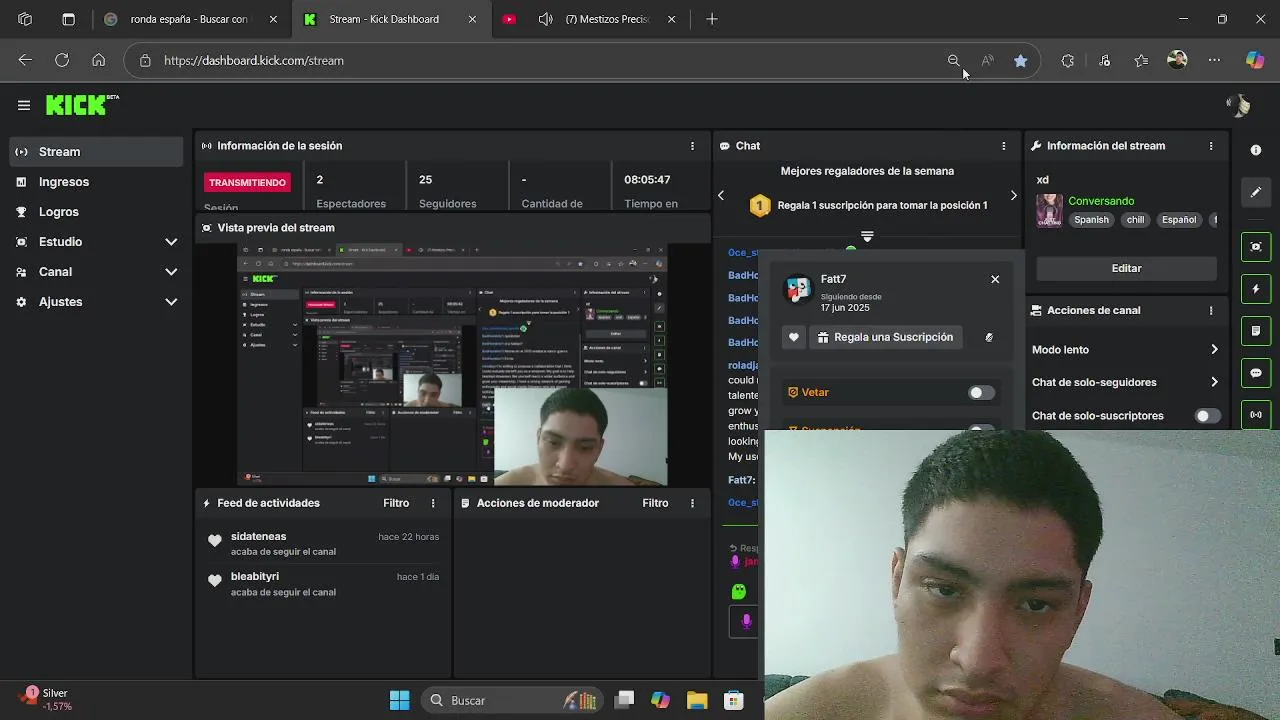Viewport: 1280px width, 720px height.
Task: Click the read aloud icon in address bar
Action: click(987, 61)
